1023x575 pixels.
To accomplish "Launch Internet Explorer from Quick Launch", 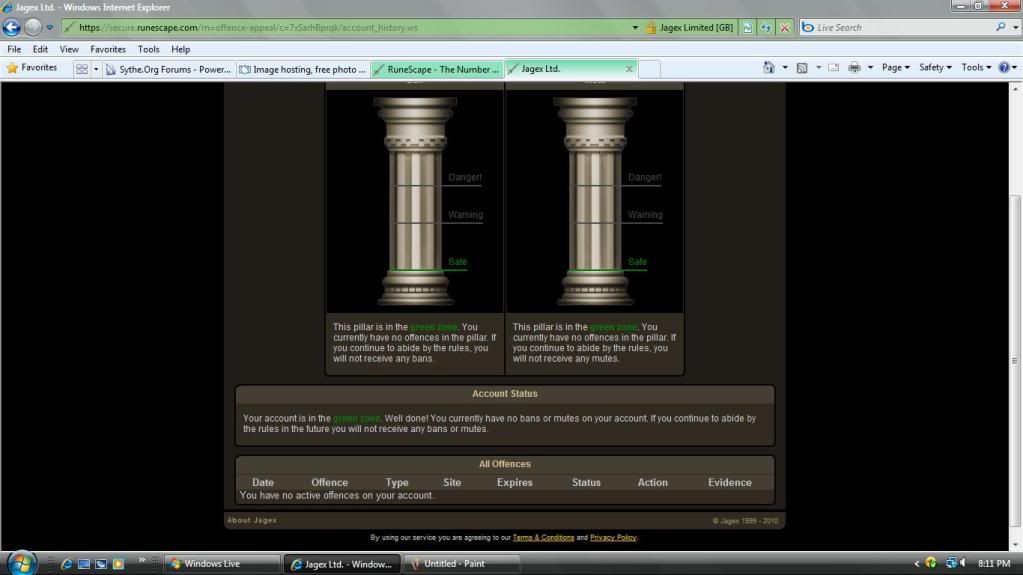I will tap(66, 564).
